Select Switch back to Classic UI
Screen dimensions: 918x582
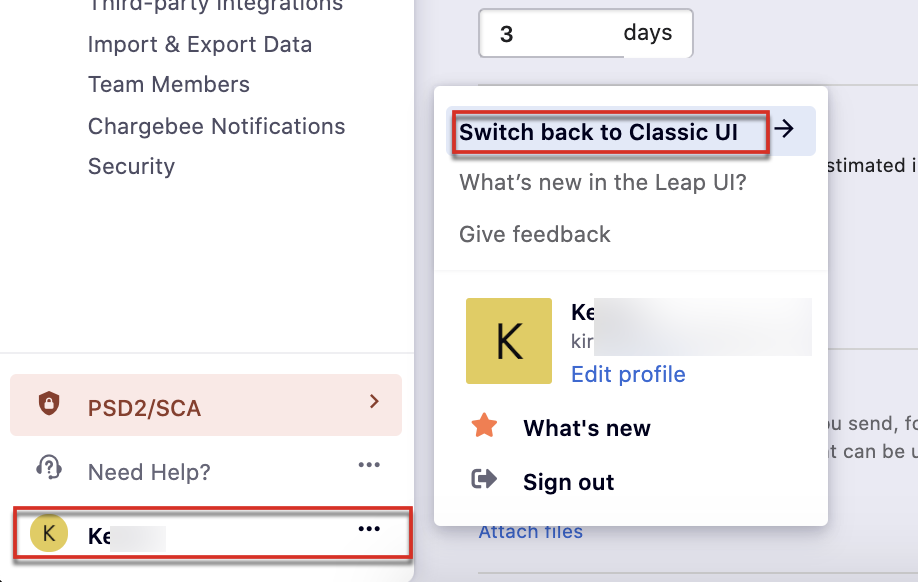tap(598, 132)
